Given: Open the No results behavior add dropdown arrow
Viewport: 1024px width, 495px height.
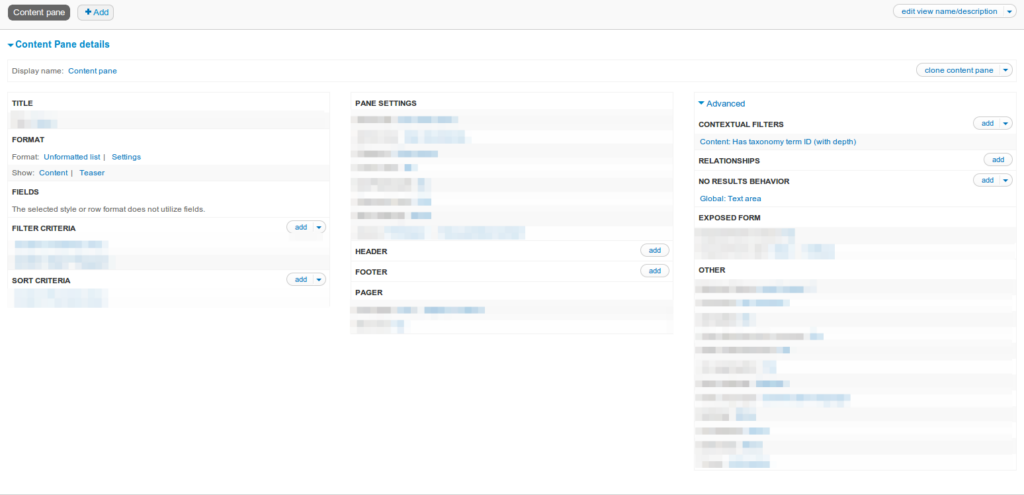Looking at the screenshot, I should coord(1006,180).
